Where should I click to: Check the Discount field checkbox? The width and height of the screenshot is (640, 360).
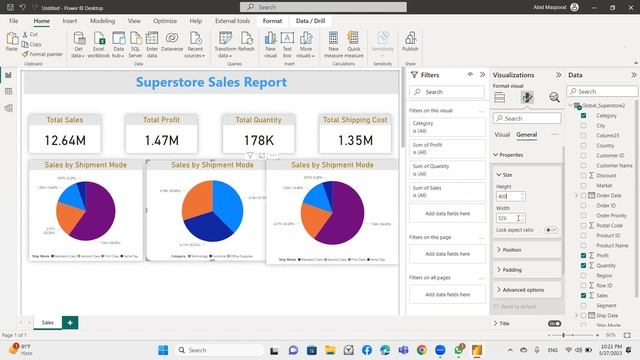point(583,175)
